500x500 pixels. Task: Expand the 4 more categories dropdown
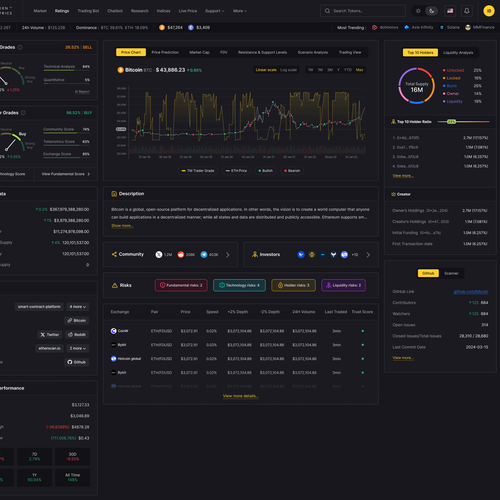[78, 307]
